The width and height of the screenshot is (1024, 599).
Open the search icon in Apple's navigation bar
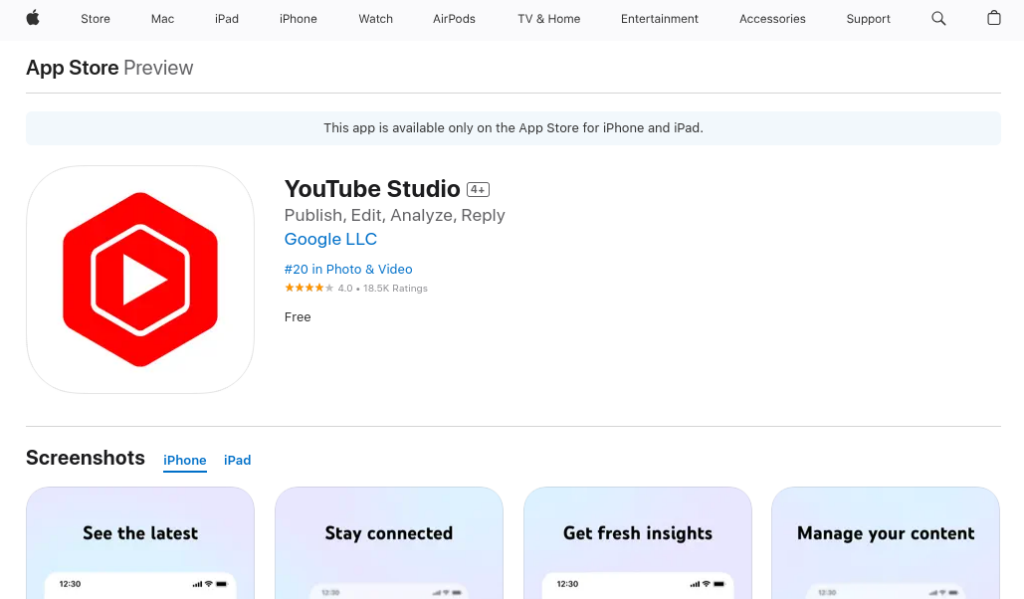938,18
